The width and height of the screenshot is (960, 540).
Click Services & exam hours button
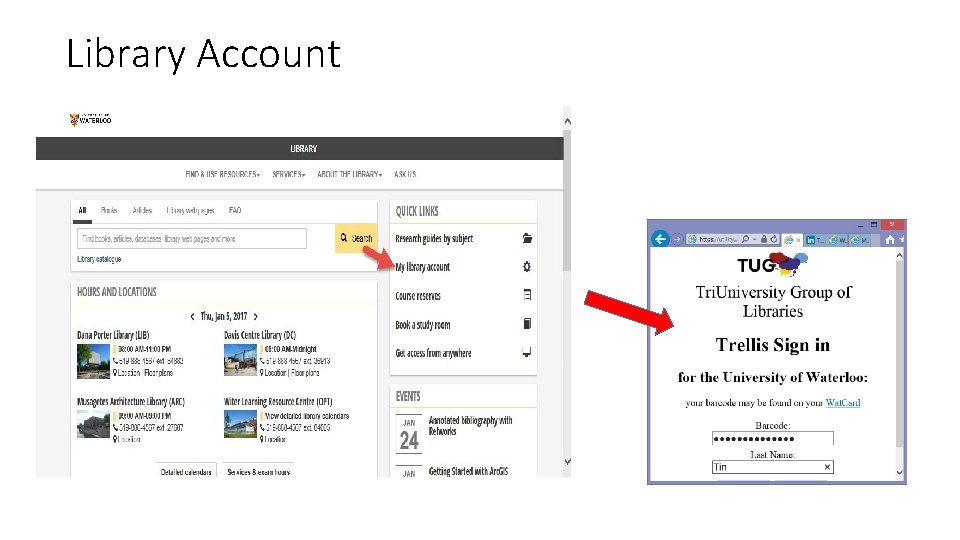point(258,471)
